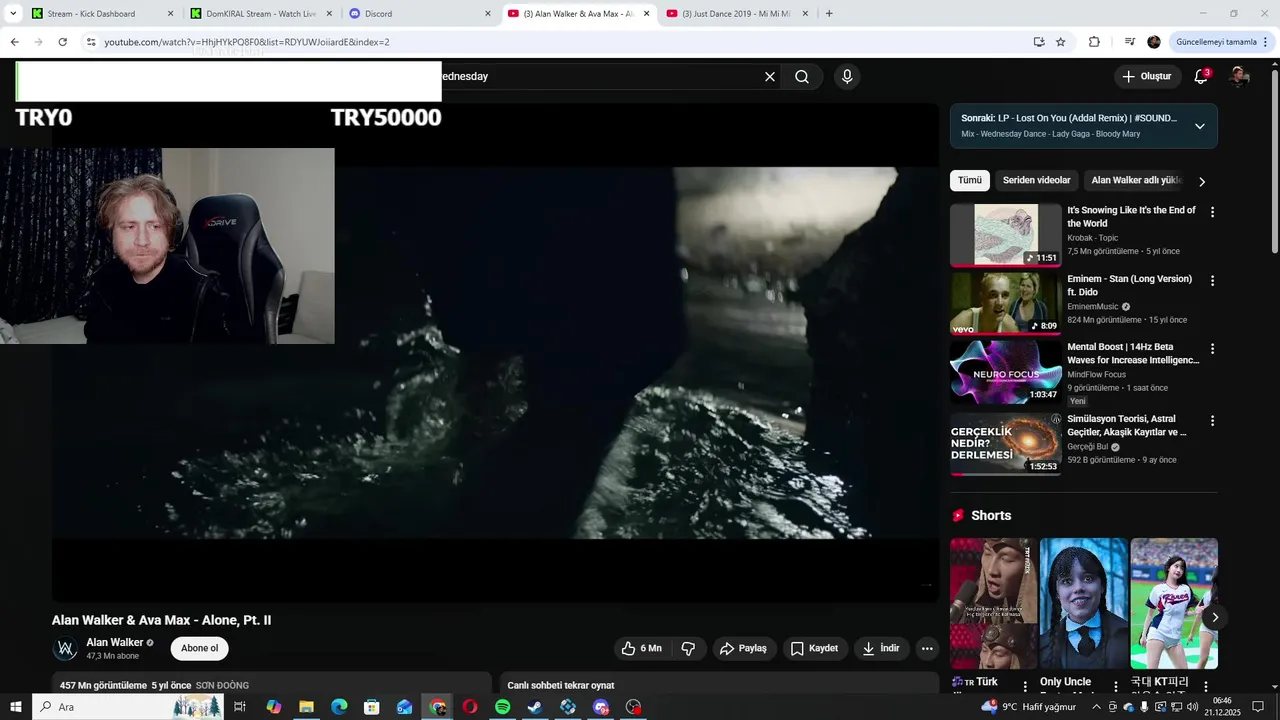Image resolution: width=1280 pixels, height=720 pixels.
Task: Open Opera browser from the taskbar
Action: pyautogui.click(x=470, y=707)
